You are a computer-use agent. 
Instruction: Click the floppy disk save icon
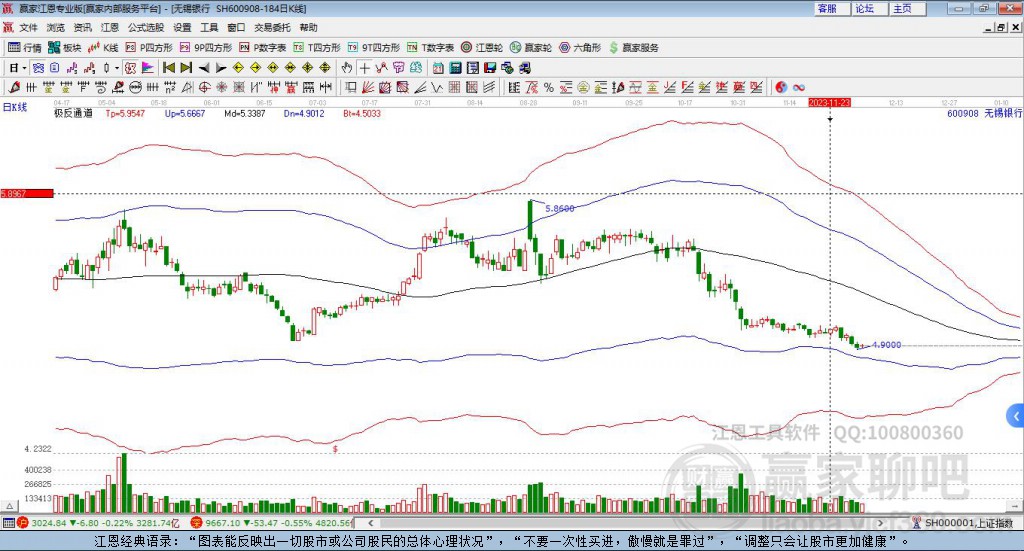[490, 68]
